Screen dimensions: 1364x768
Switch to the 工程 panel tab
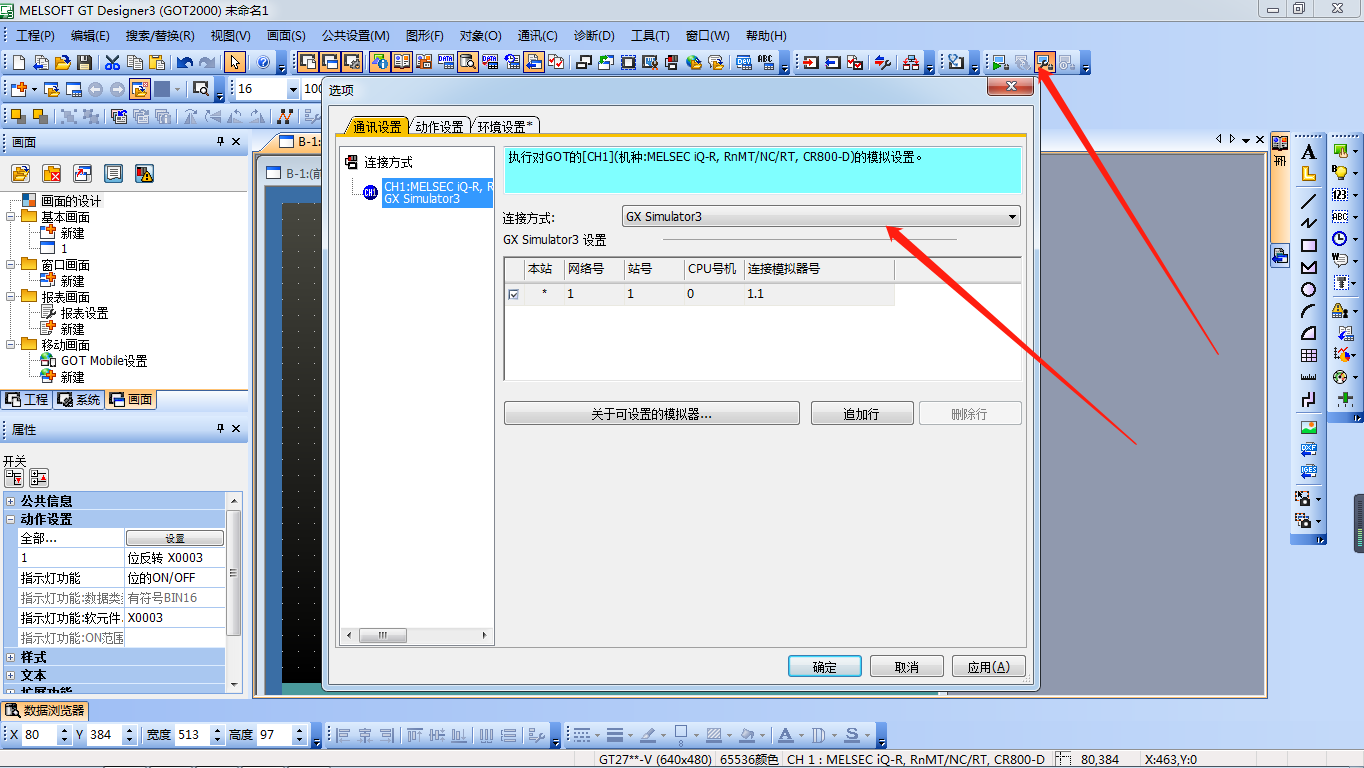pyautogui.click(x=26, y=399)
